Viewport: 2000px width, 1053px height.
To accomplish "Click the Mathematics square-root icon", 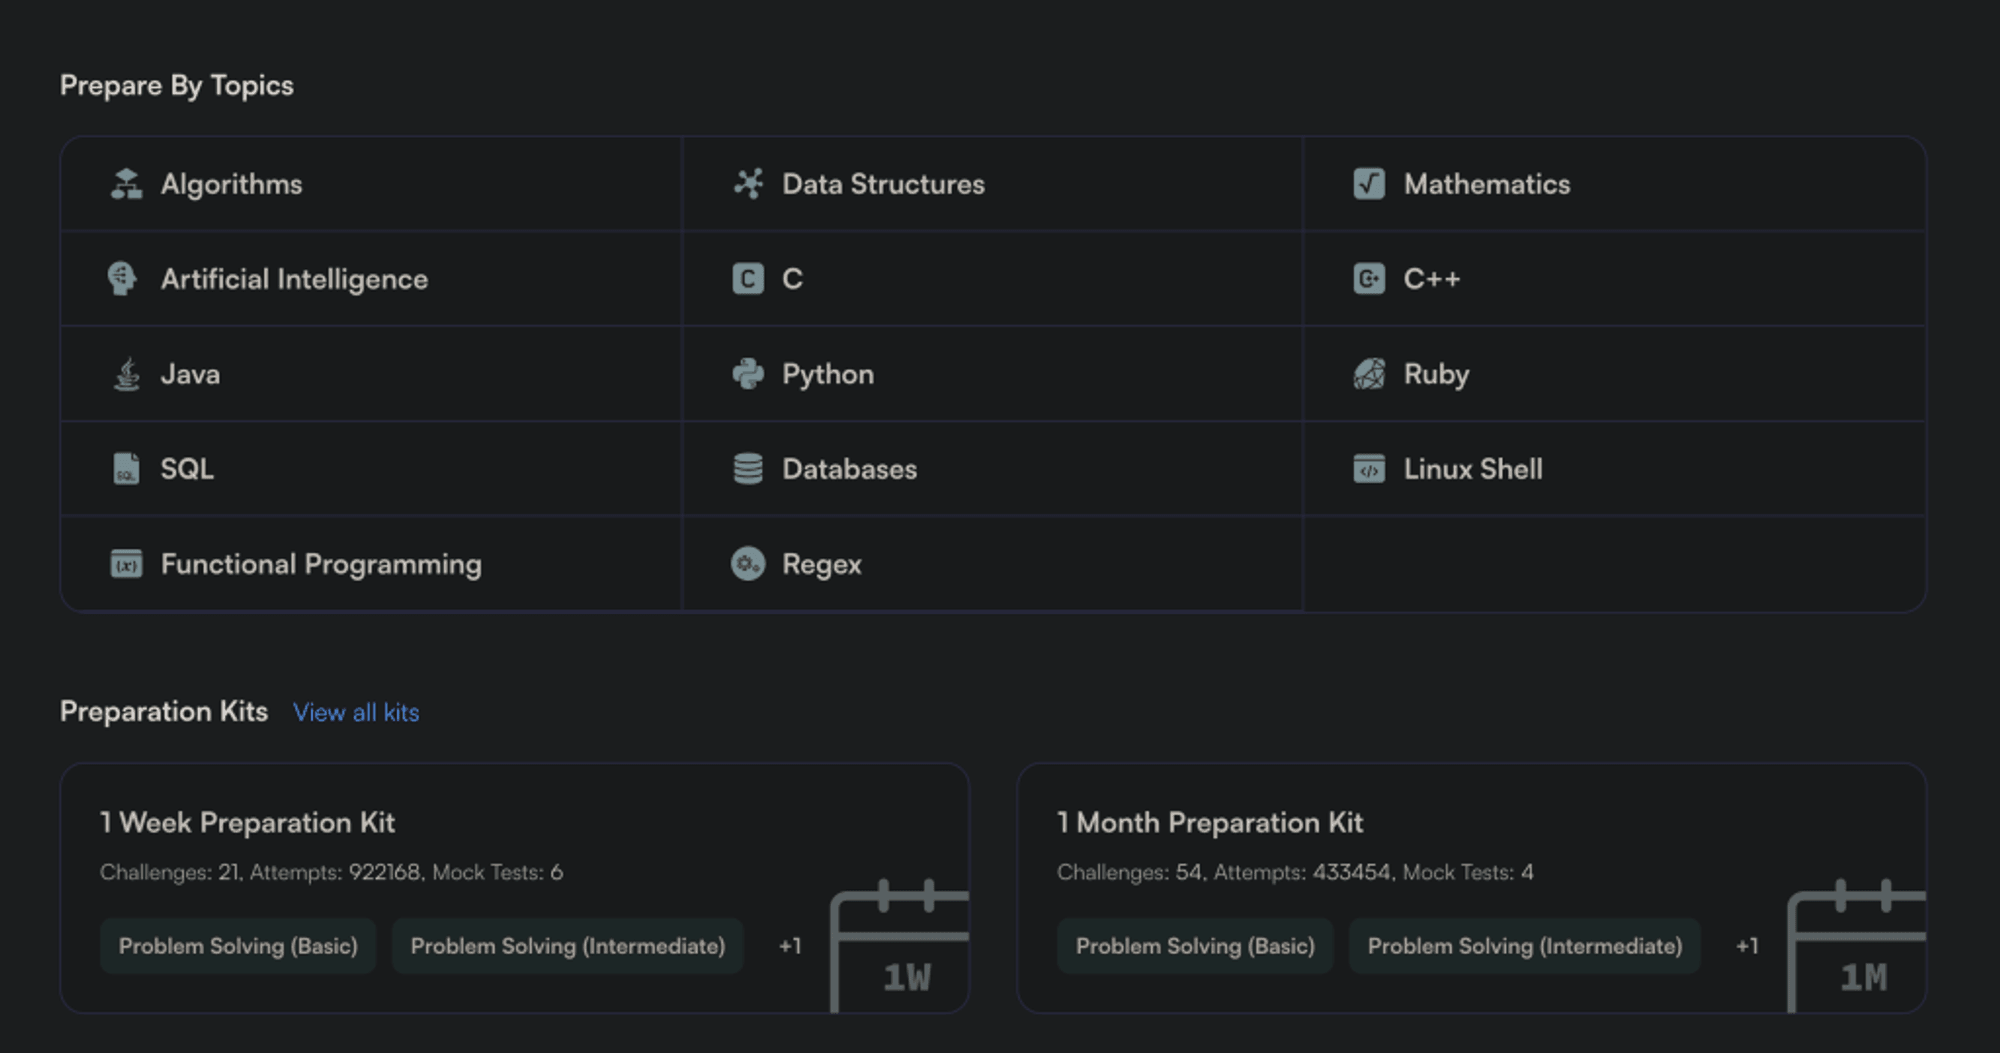I will tap(1369, 184).
